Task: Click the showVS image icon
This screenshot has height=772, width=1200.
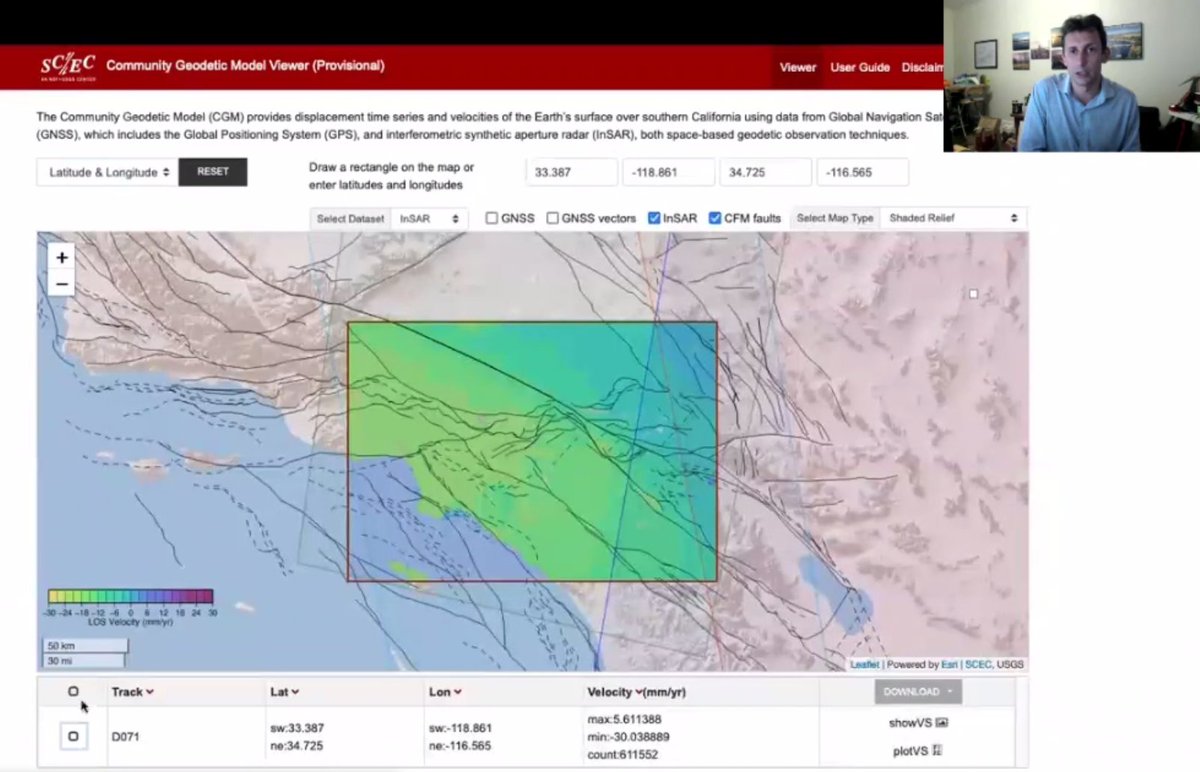Action: 942,722
